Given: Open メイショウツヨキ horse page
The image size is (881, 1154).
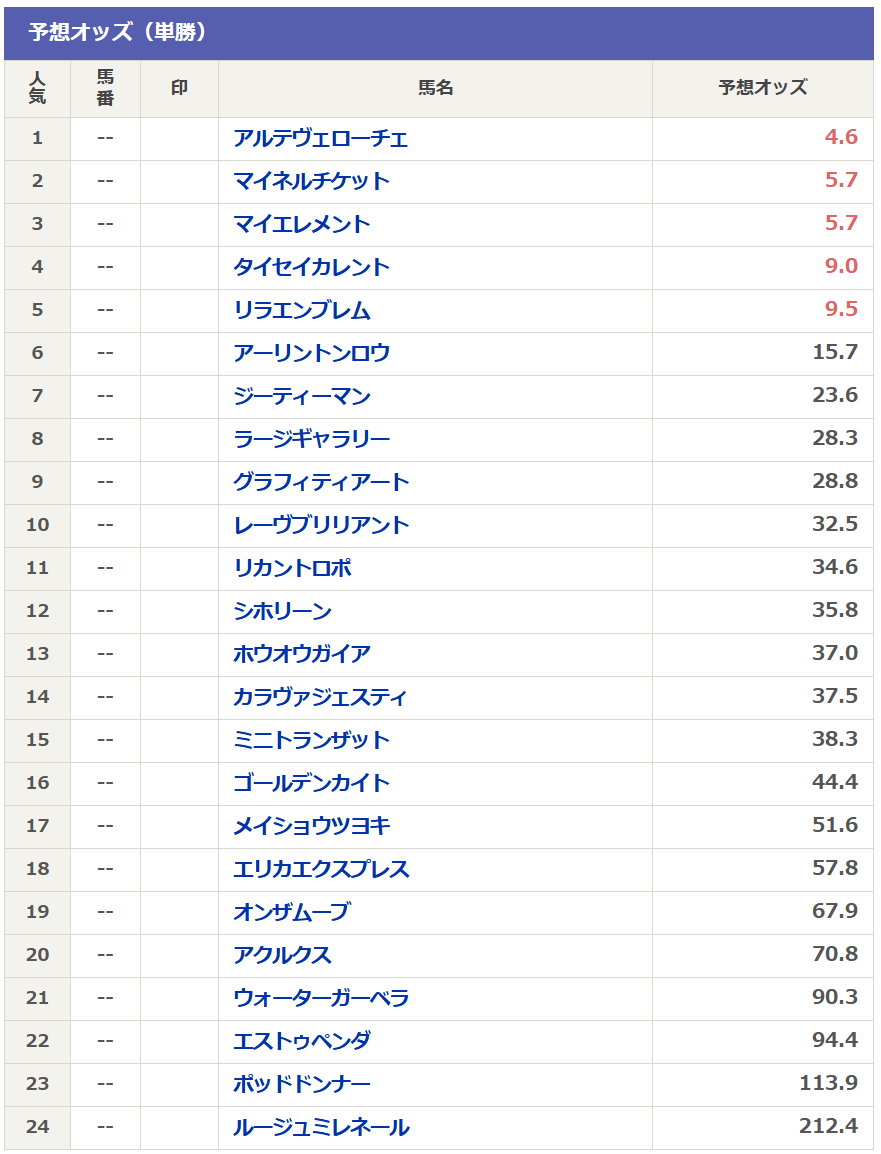Looking at the screenshot, I should pos(311,826).
